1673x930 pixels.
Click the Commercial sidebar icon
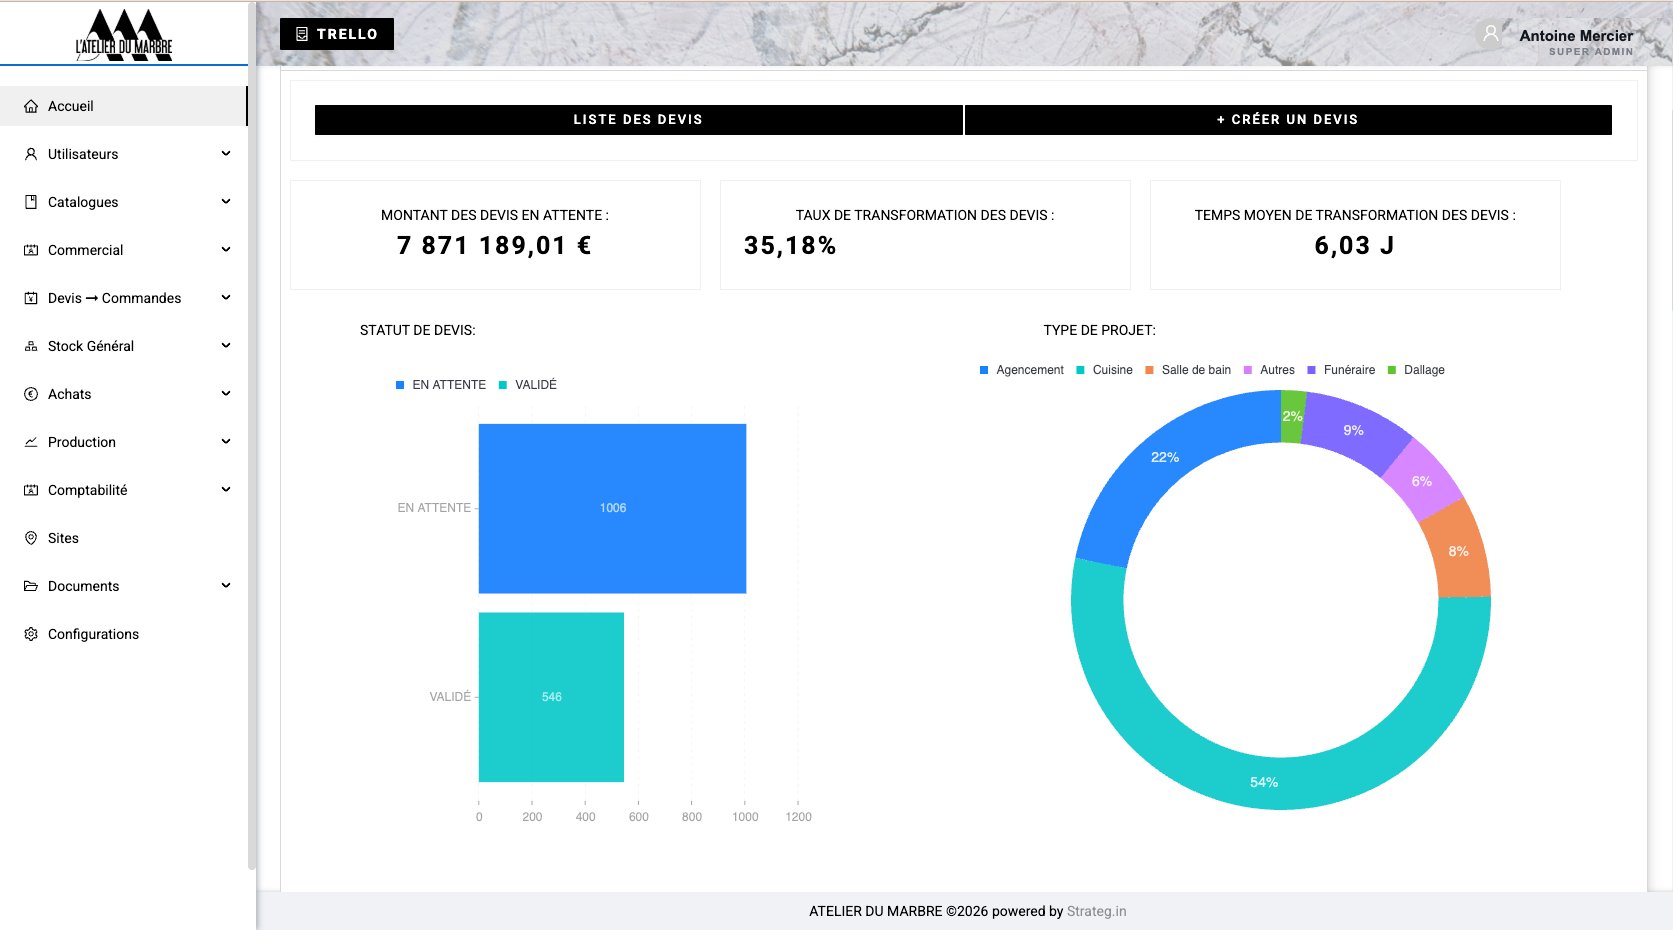(x=31, y=250)
